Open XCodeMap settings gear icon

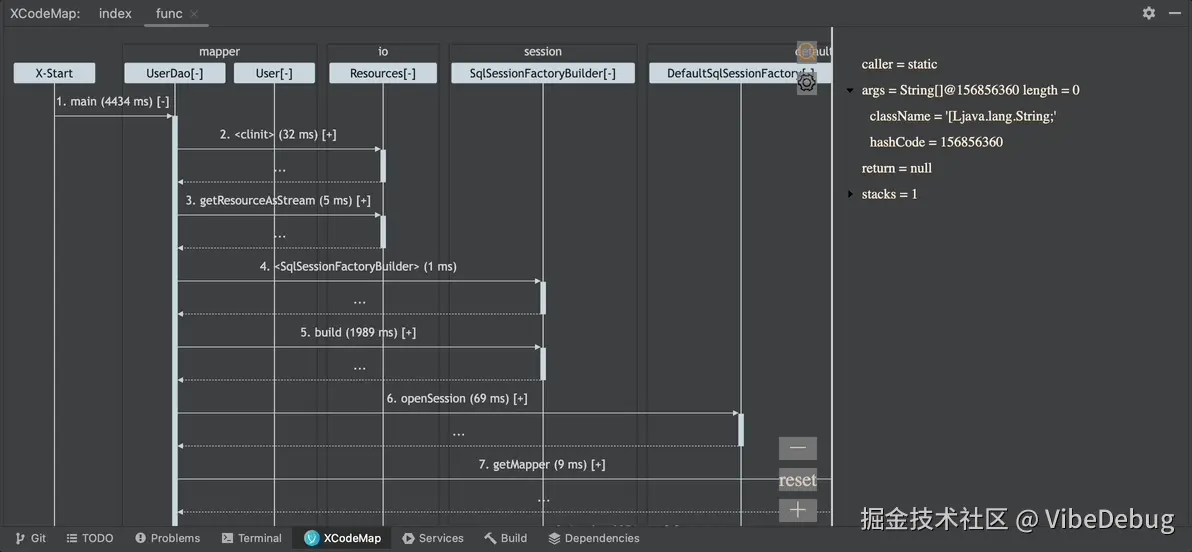pos(1149,13)
